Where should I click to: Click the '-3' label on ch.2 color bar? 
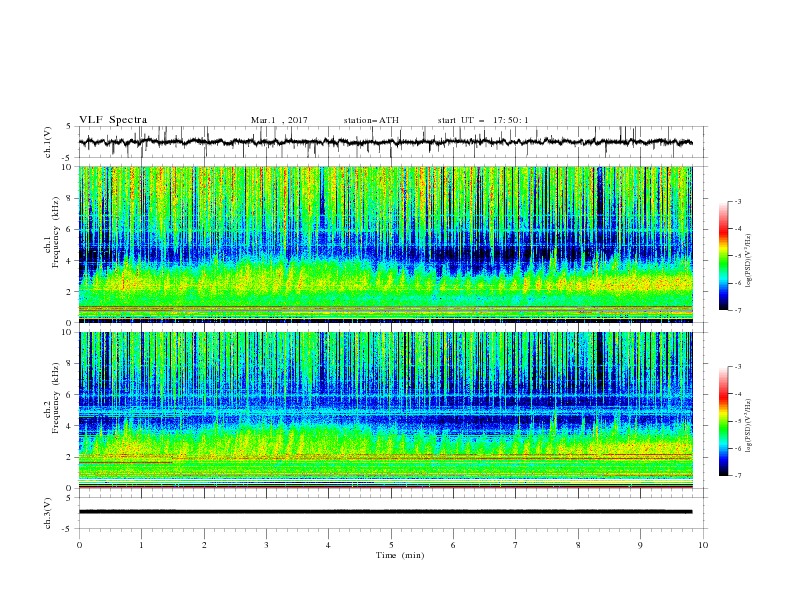click(x=738, y=367)
